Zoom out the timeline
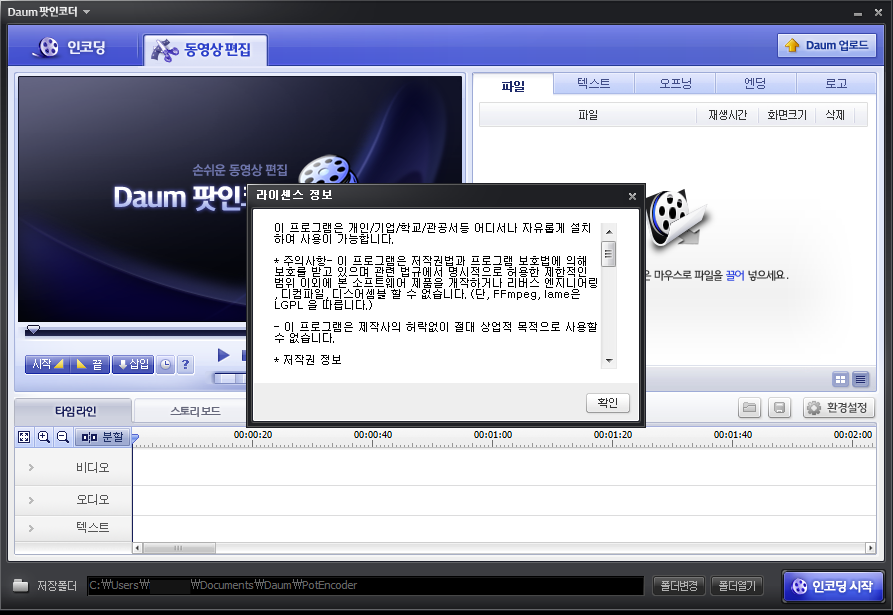 63,437
